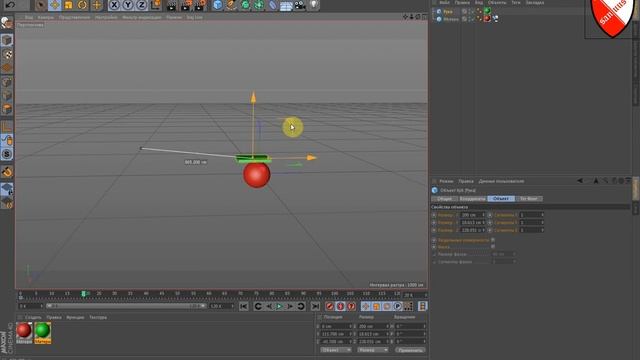Open the floor and environment icon
Screen dimensions: 640x360
tap(286, 5)
